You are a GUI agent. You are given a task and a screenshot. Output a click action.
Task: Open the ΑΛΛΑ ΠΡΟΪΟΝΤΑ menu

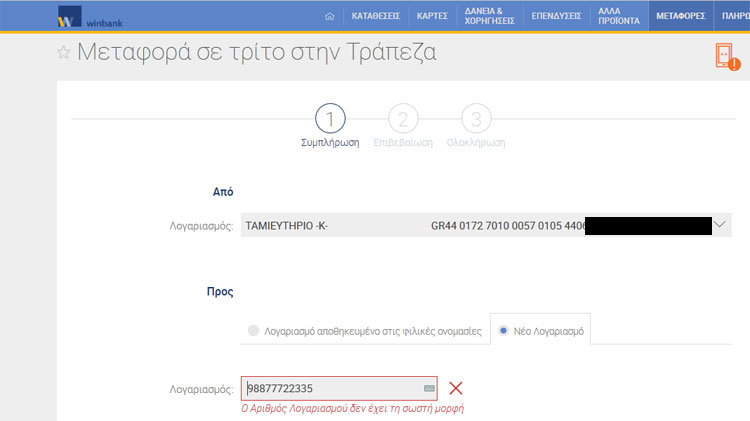pyautogui.click(x=618, y=16)
